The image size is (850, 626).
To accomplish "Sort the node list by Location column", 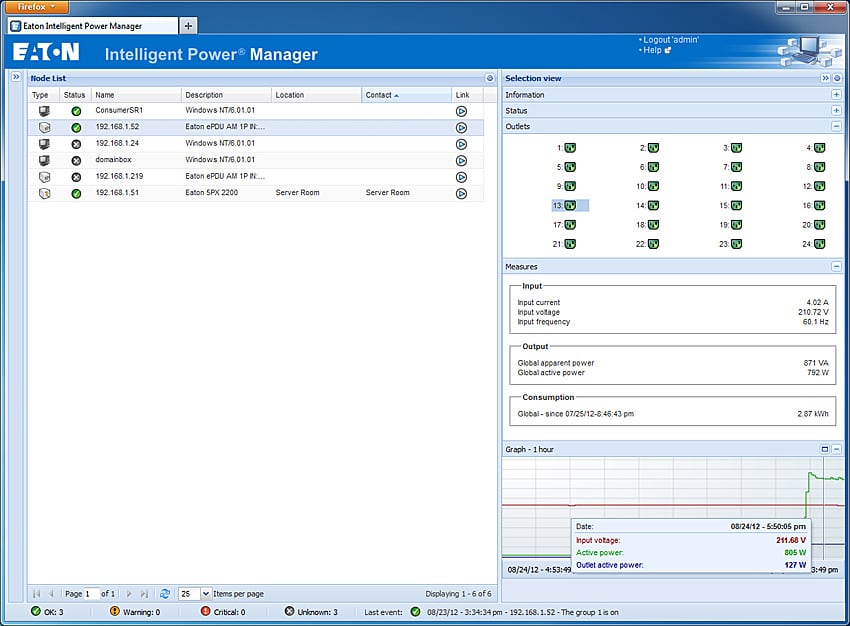I will [316, 95].
